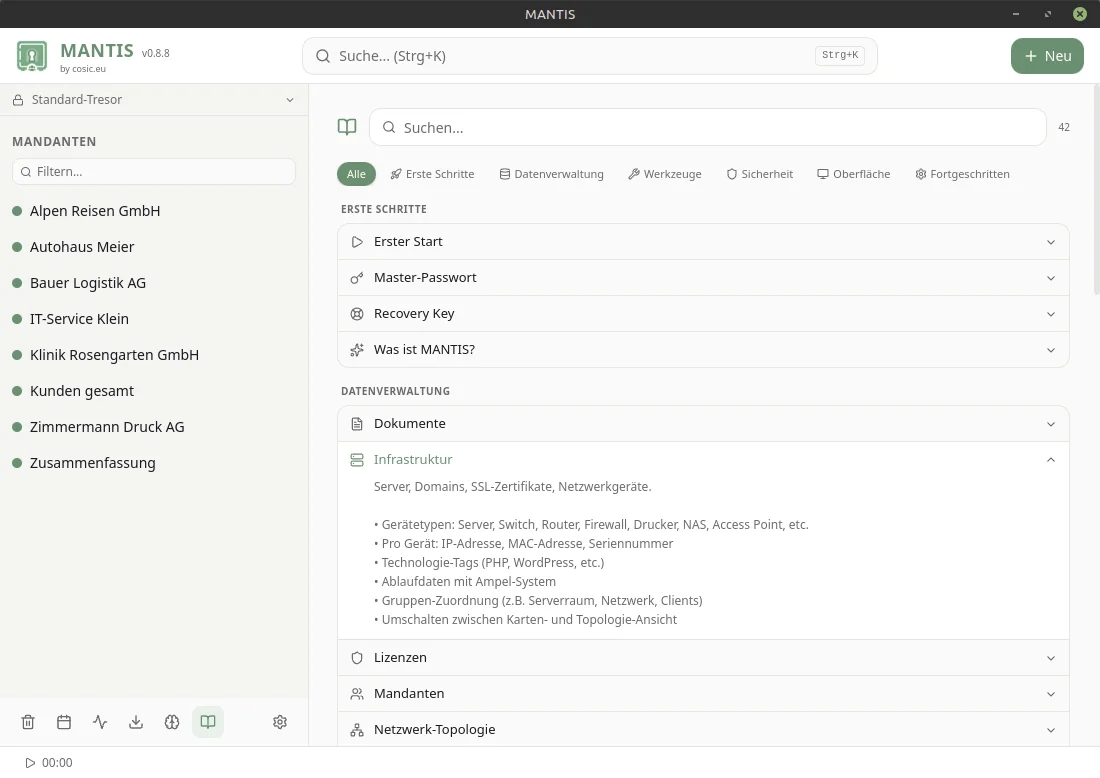
Task: Click the book icon beside help search
Action: pos(347,127)
